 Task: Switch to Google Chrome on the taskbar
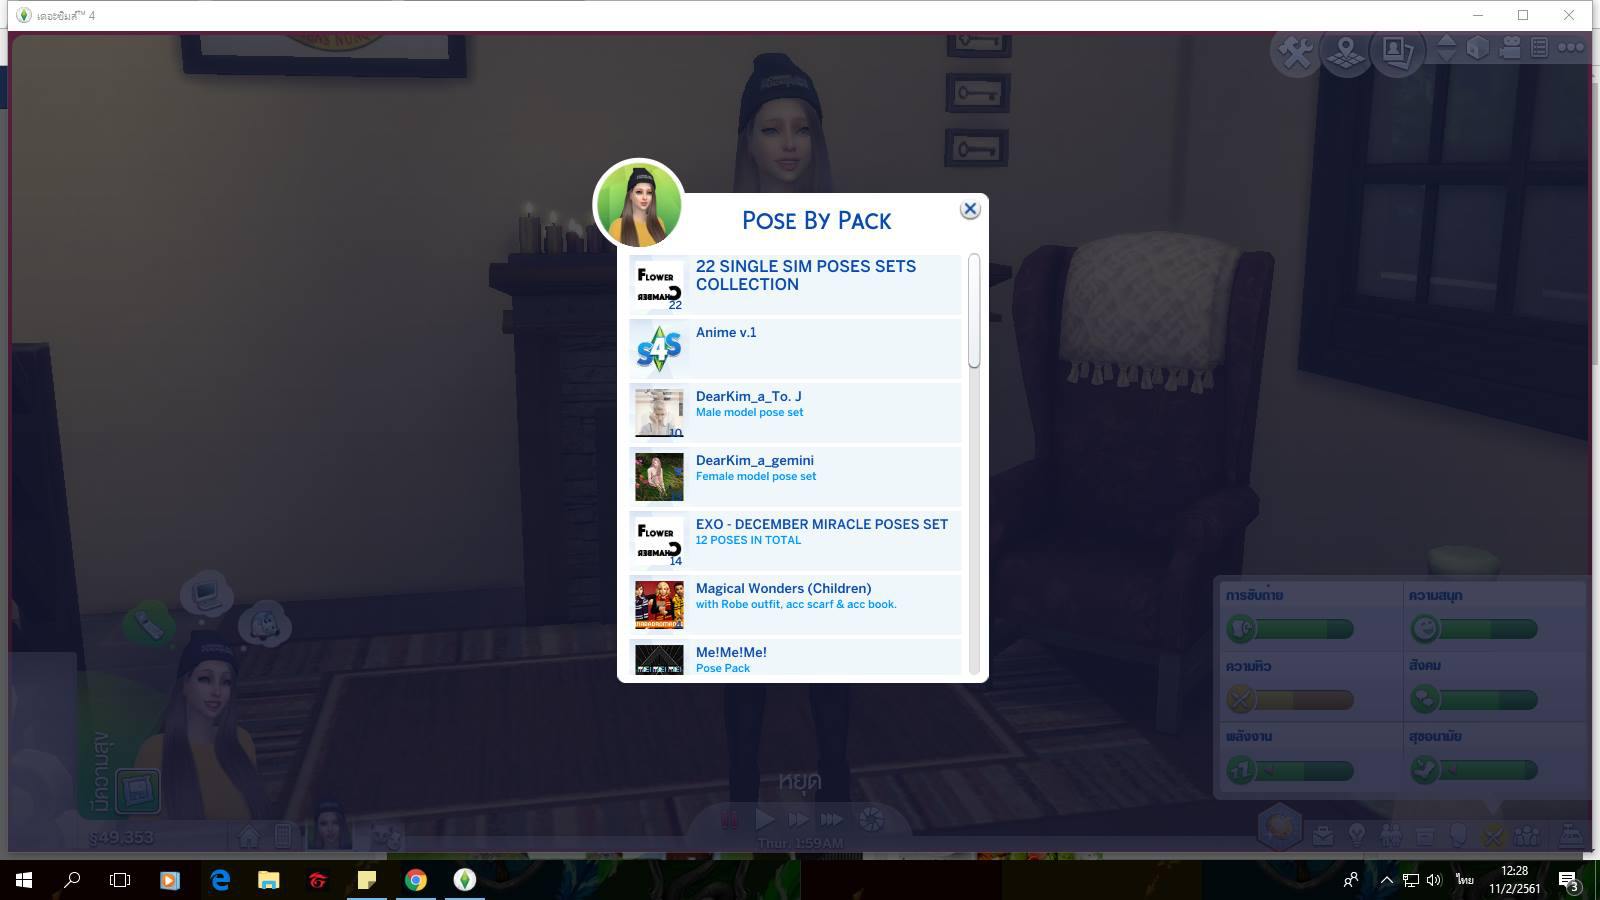point(416,880)
